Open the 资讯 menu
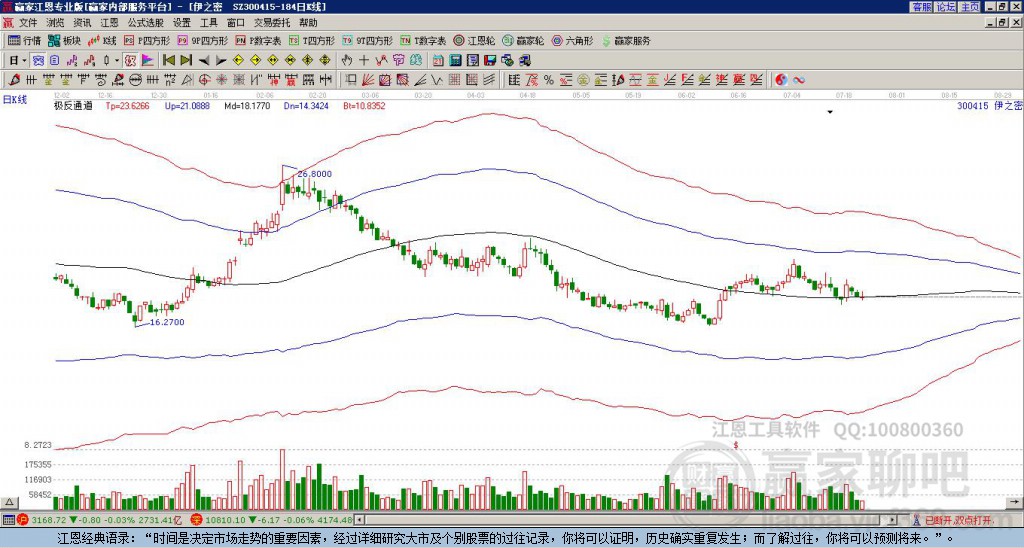1024x548 pixels. coord(82,23)
